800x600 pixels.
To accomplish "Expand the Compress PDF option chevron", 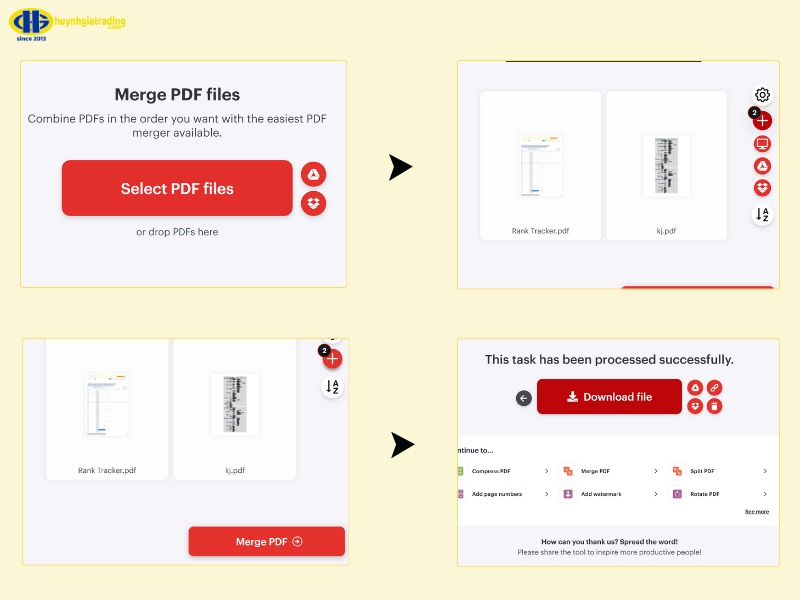I will pos(546,470).
